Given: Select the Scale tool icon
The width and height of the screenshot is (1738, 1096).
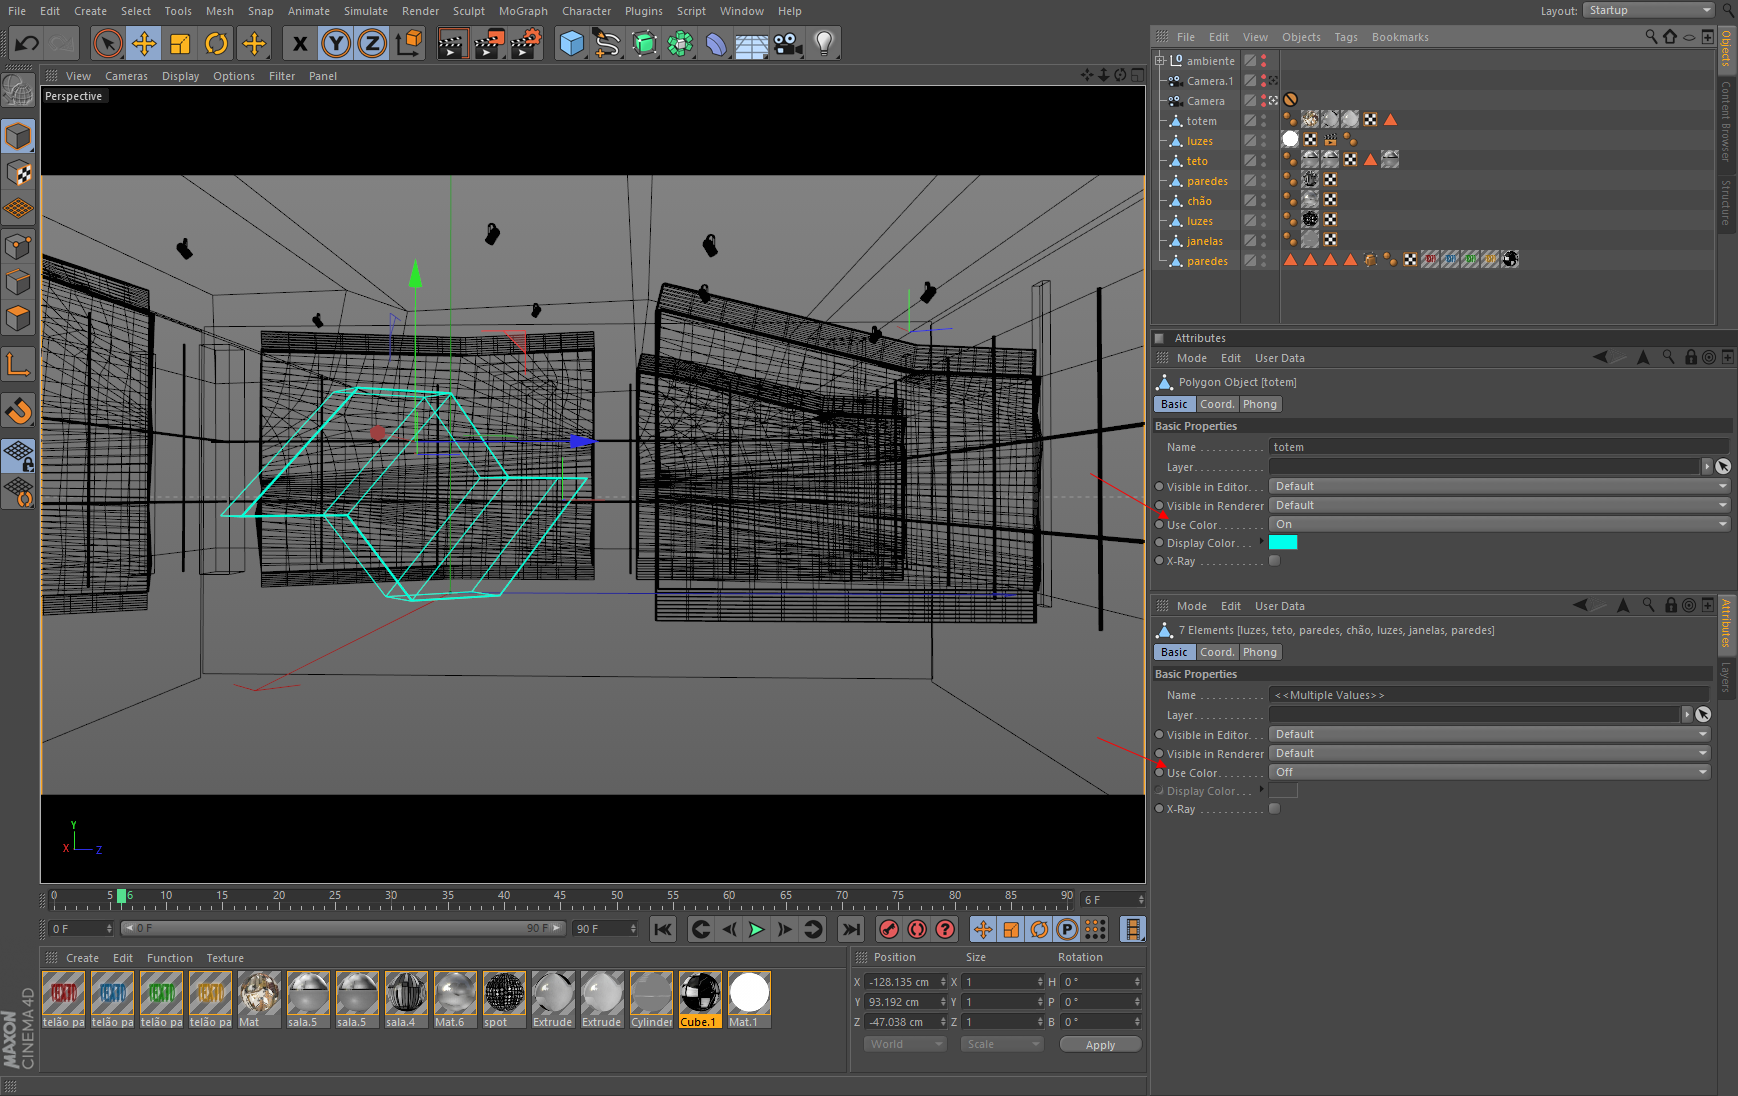Looking at the screenshot, I should (180, 43).
